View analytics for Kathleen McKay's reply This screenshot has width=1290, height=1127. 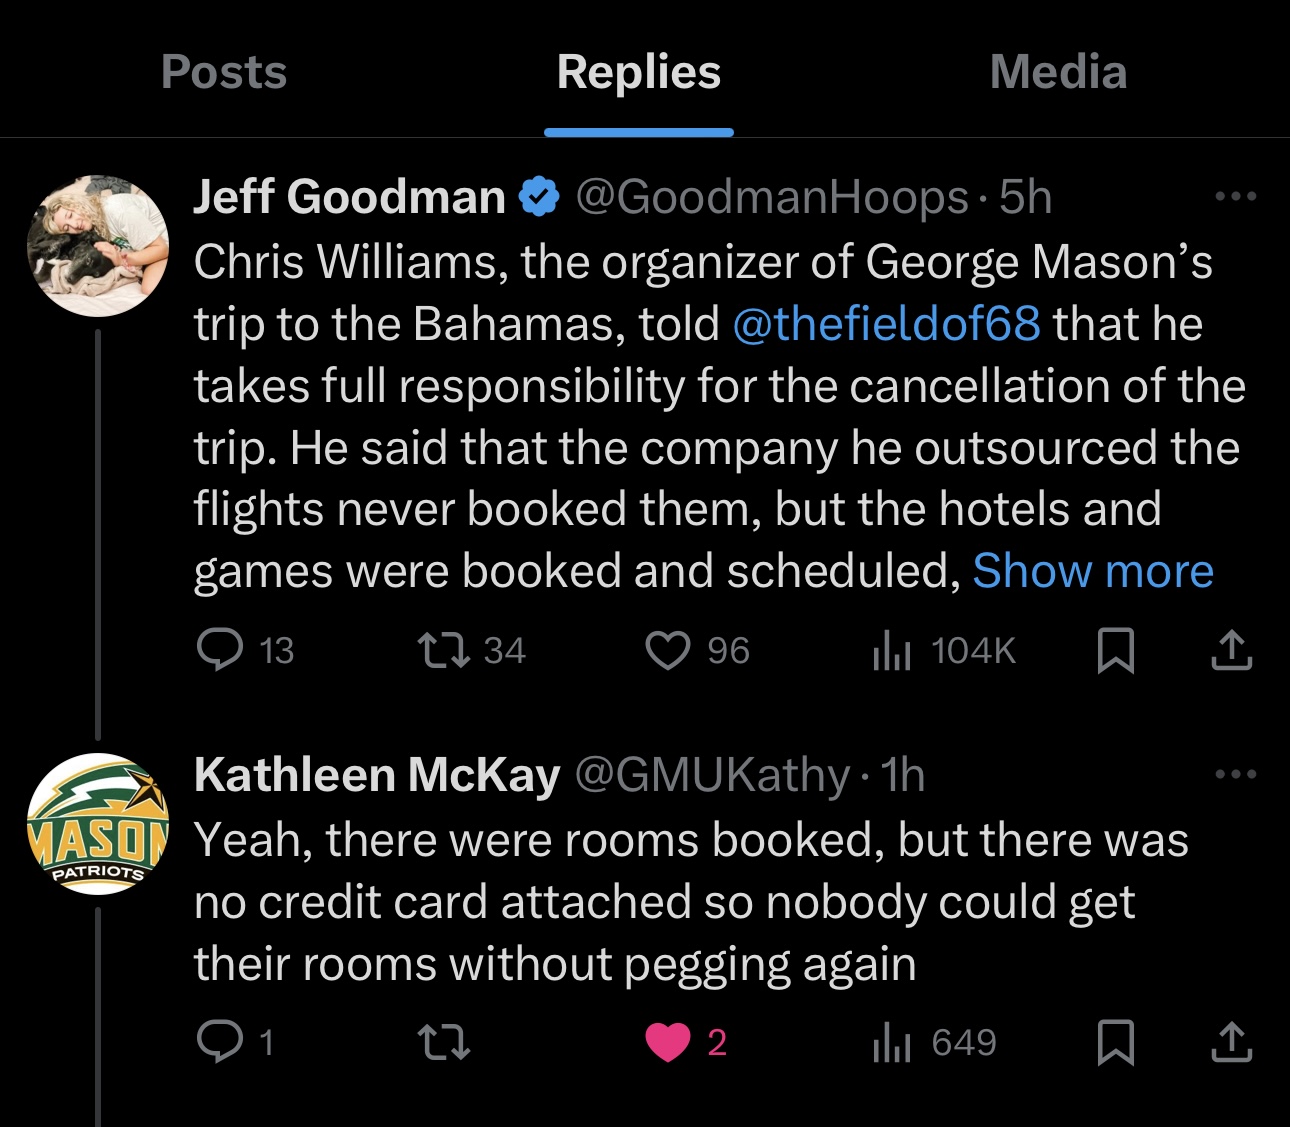(x=892, y=1042)
